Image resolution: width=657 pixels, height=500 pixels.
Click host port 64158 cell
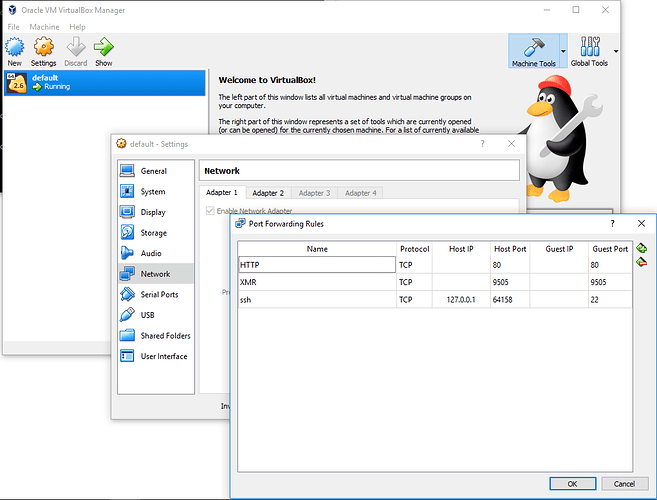tap(510, 300)
